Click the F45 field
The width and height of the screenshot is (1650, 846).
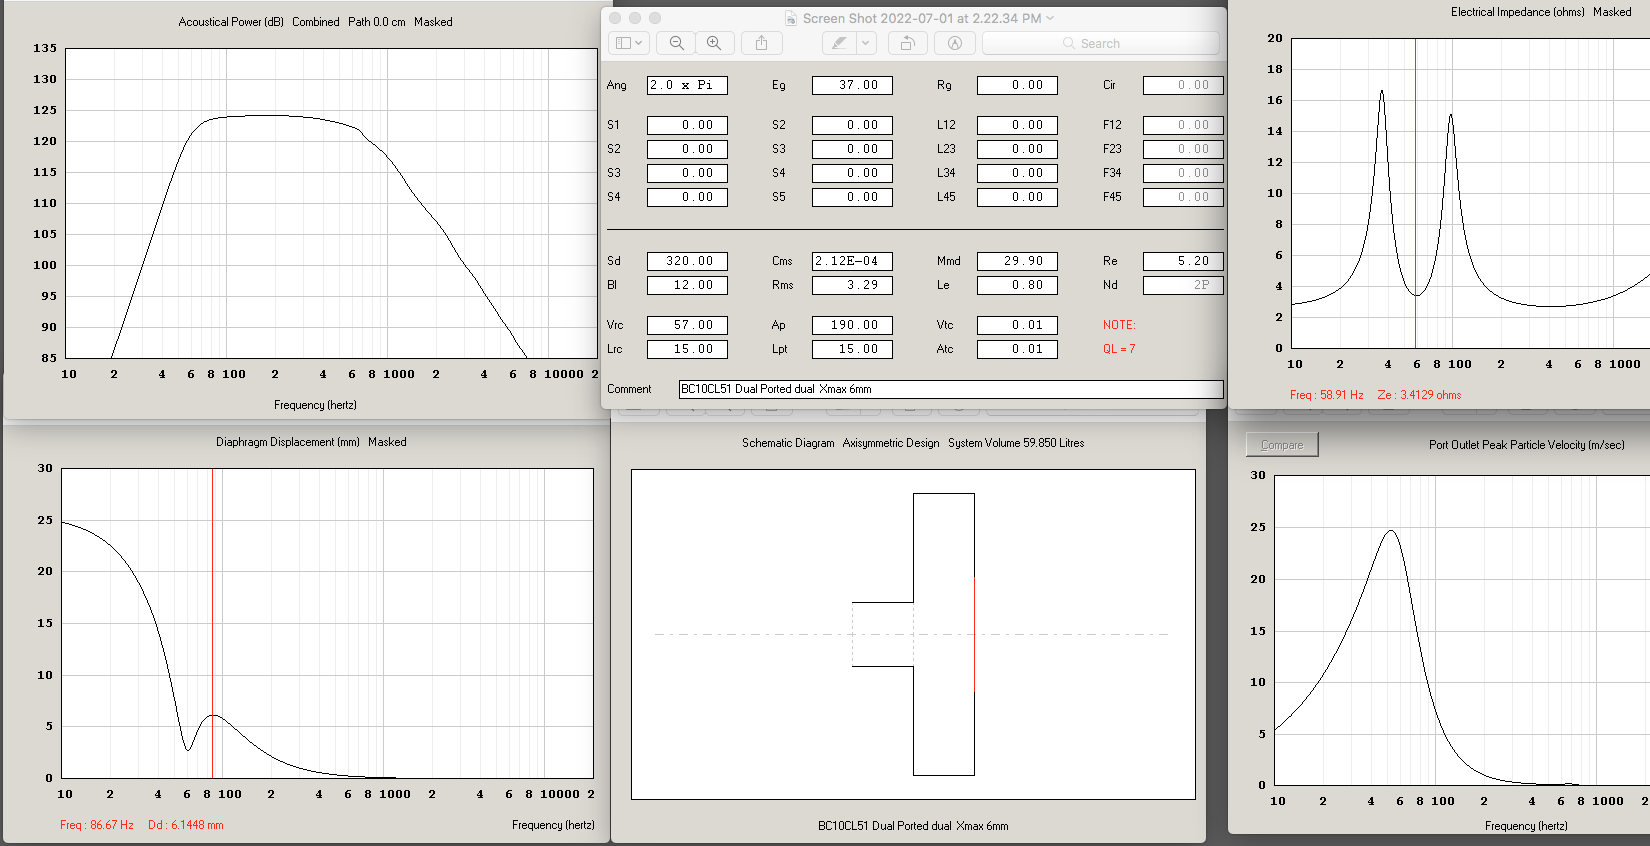[1183, 197]
